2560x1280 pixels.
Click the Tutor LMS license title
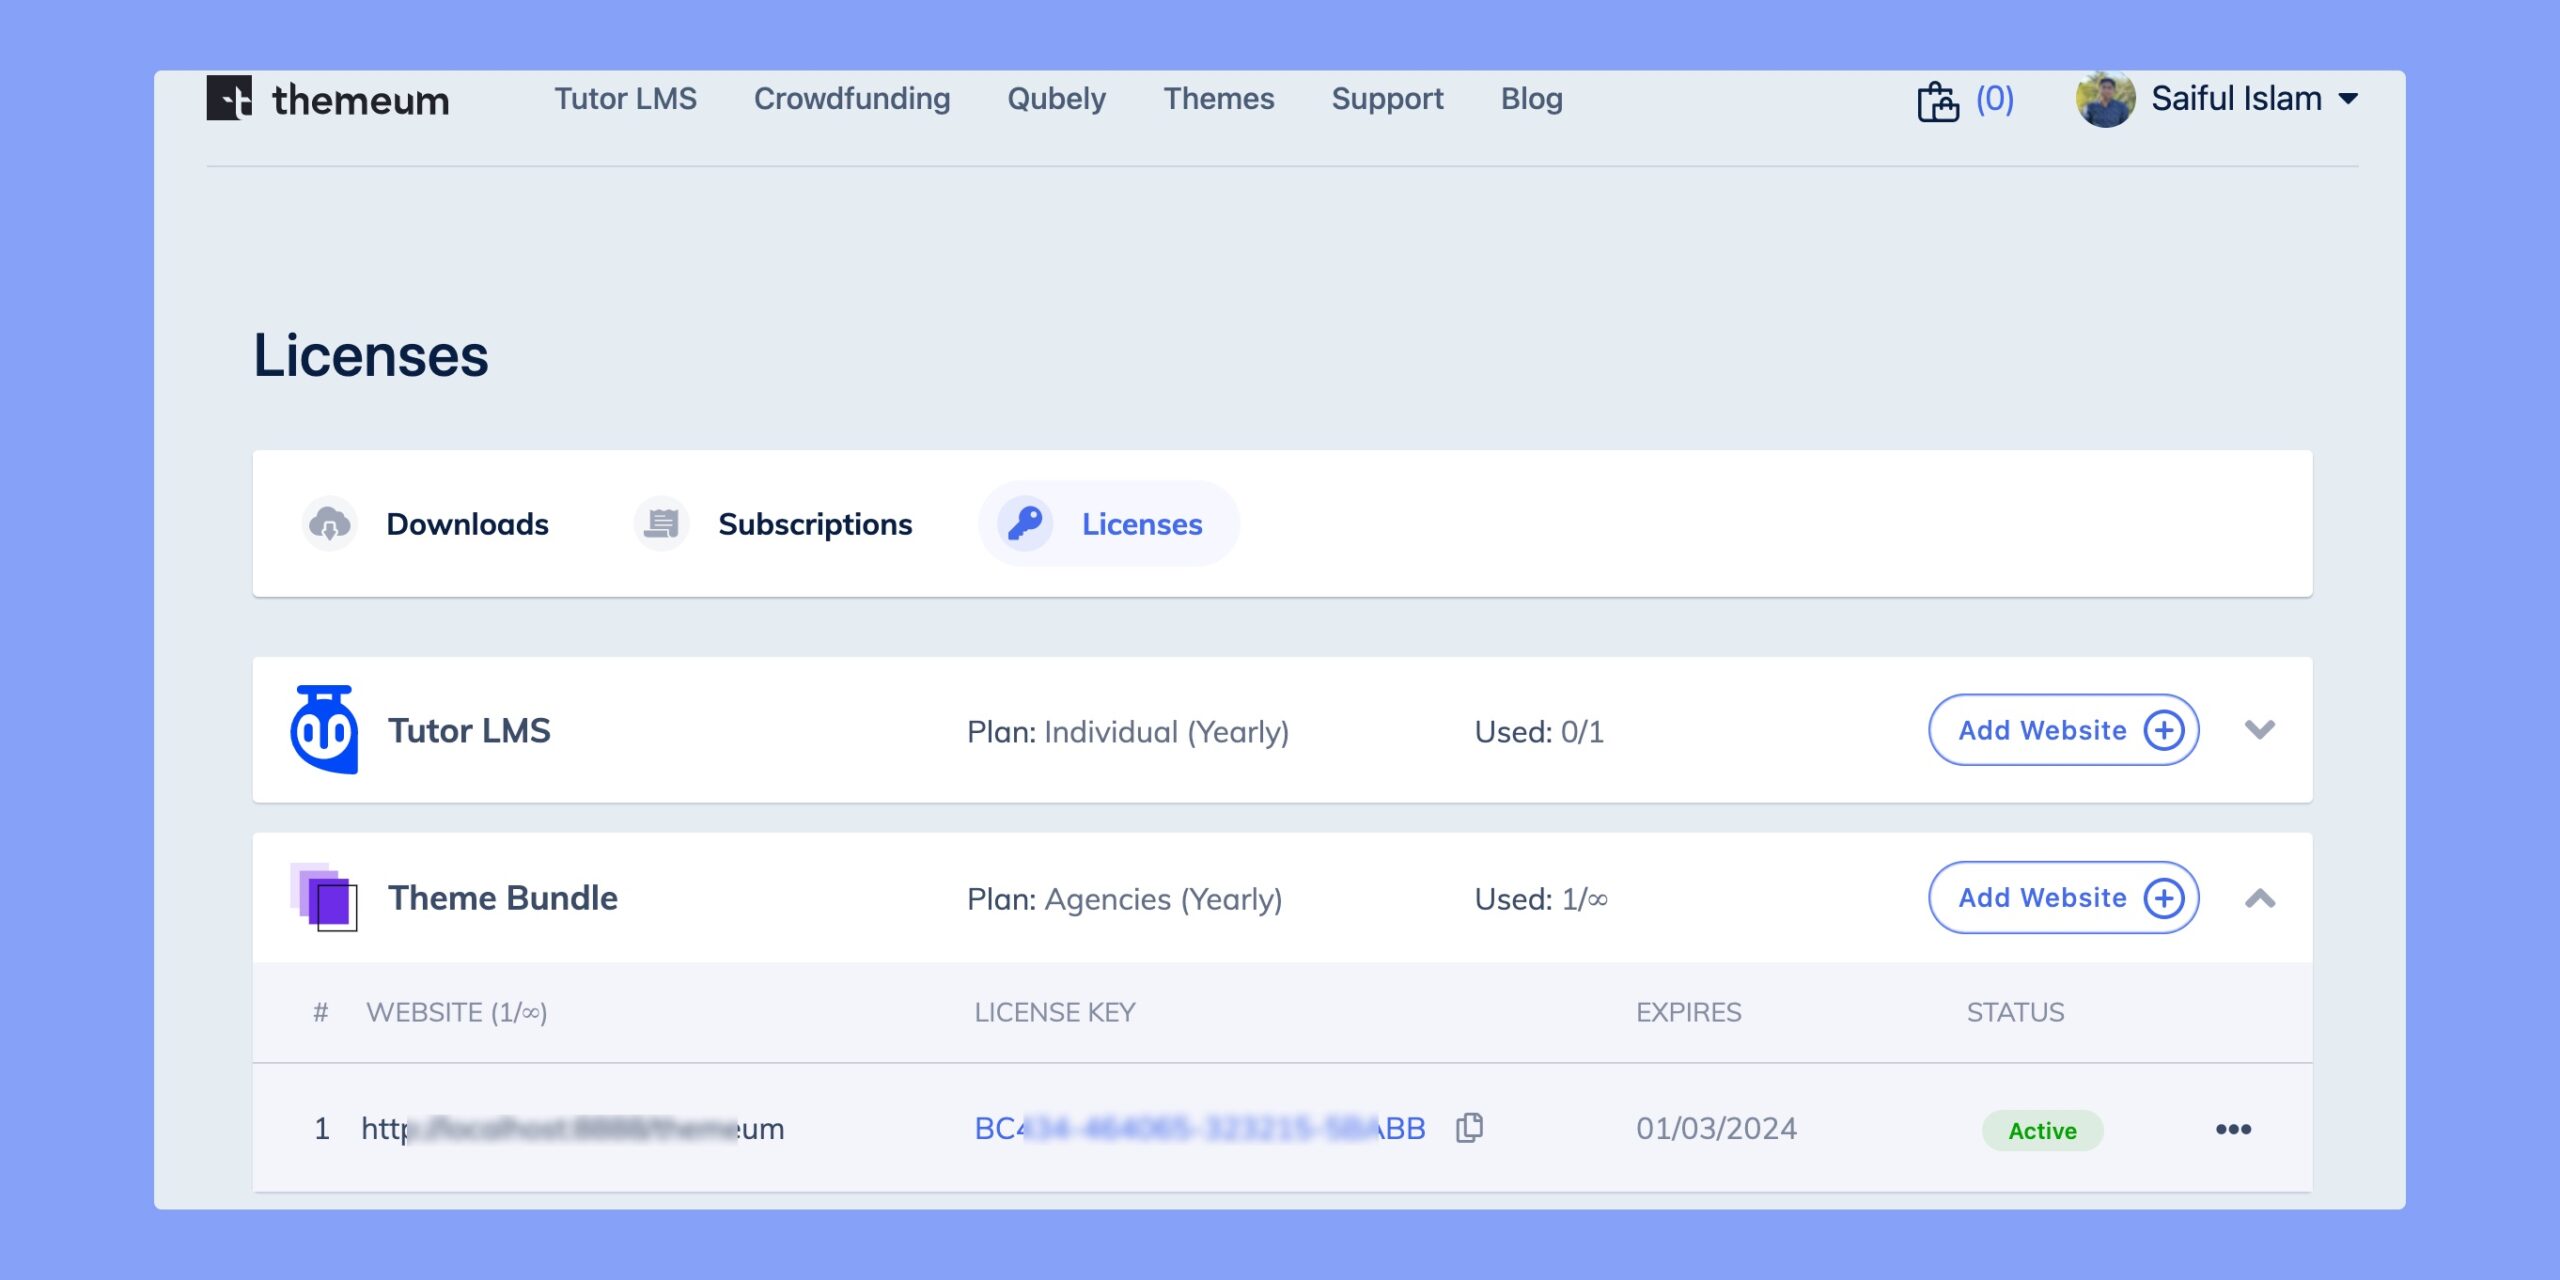pyautogui.click(x=469, y=730)
